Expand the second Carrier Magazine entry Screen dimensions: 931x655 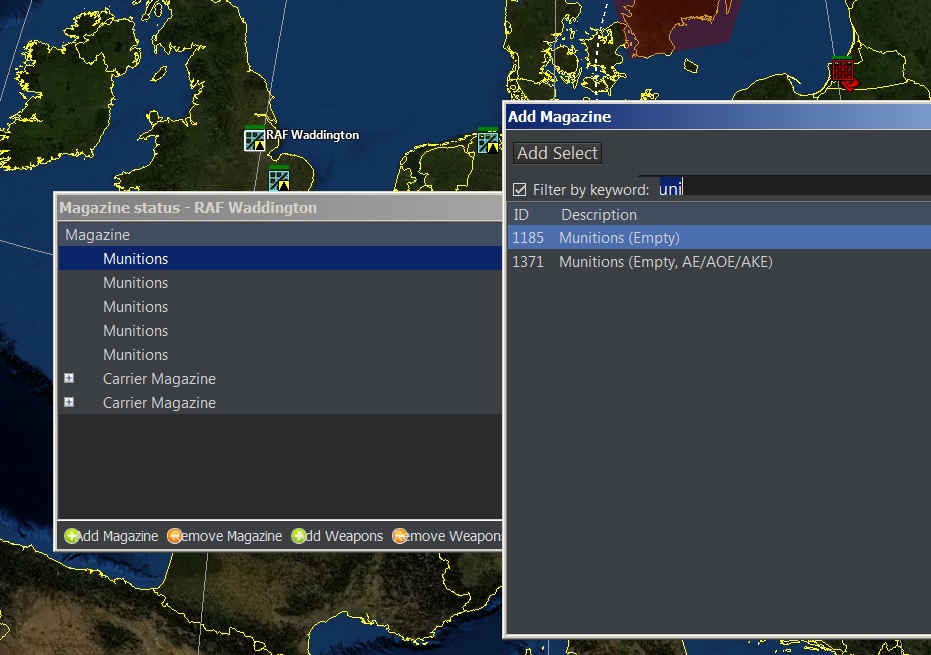pos(69,402)
